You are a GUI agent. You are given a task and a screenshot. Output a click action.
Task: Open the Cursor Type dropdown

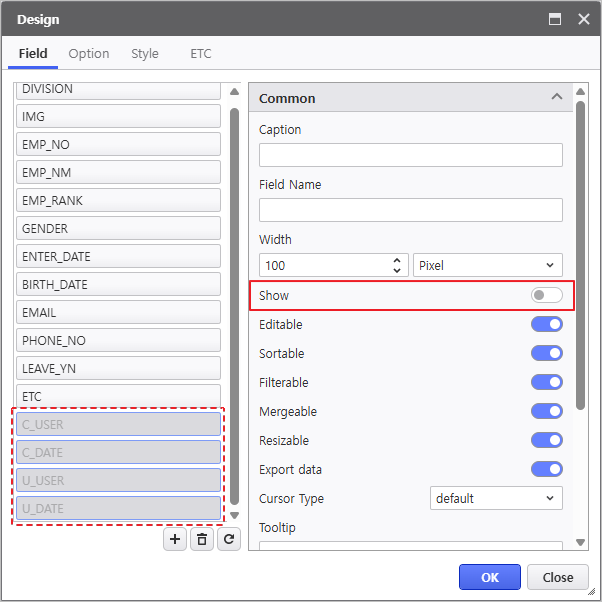[x=496, y=498]
